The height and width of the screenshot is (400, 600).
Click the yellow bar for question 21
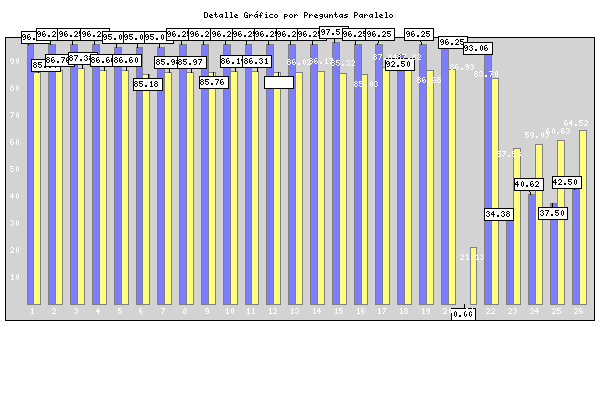coord(473,276)
